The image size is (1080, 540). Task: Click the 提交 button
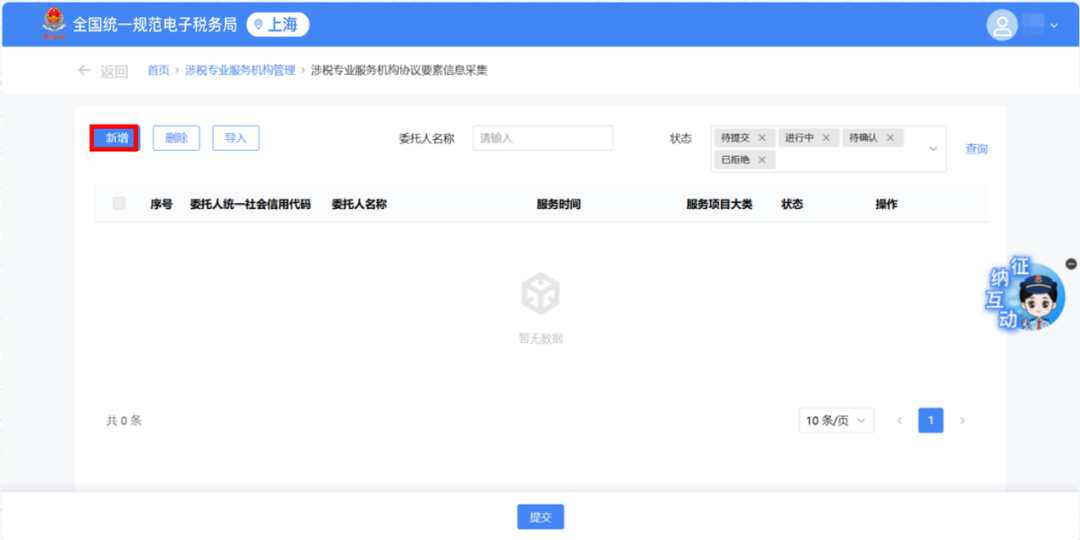541,517
